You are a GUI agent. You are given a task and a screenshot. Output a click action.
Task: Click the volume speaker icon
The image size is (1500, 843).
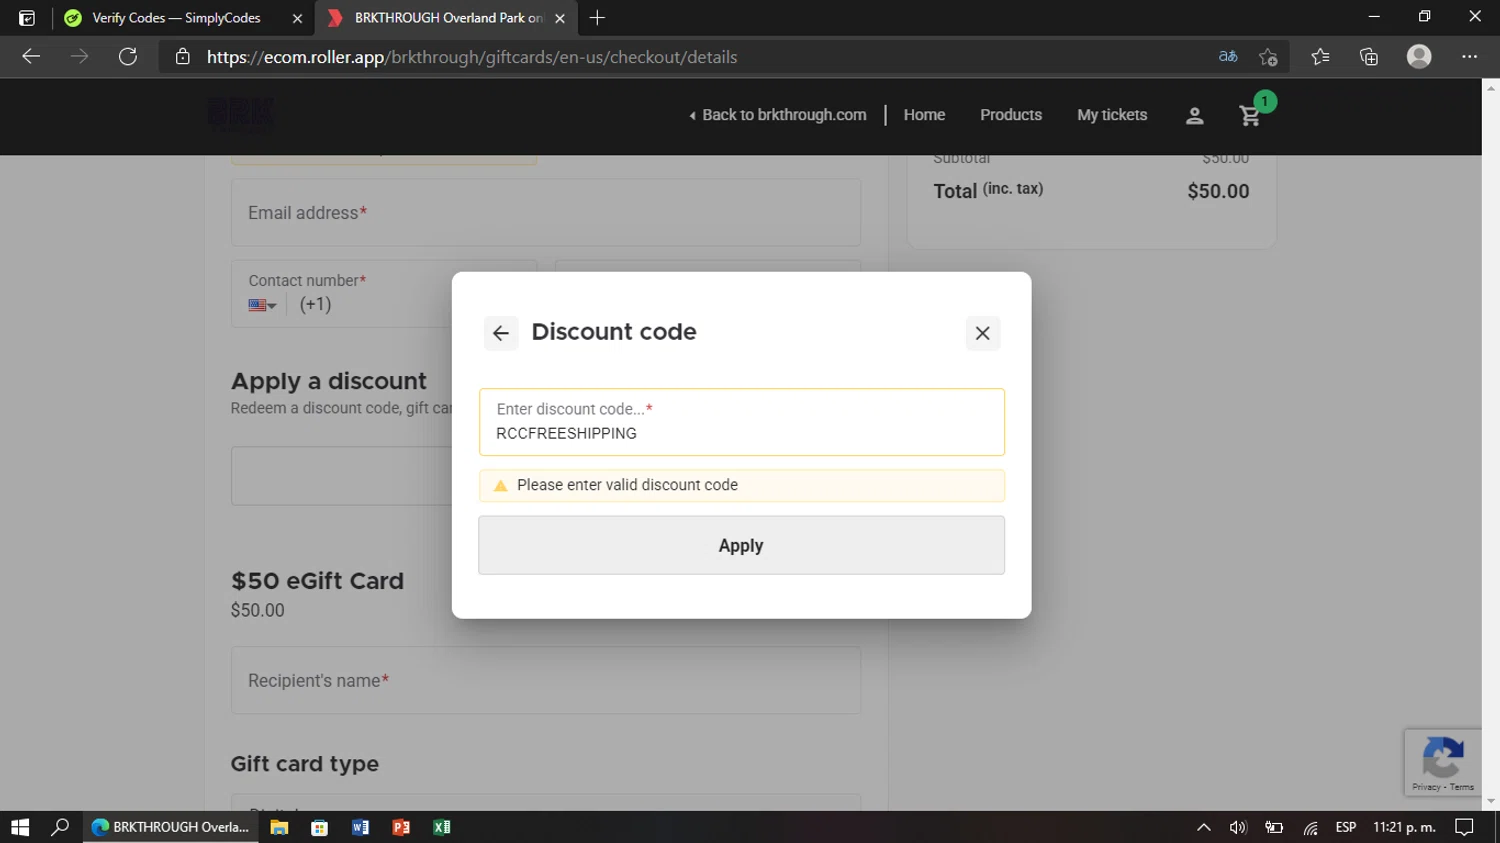[1238, 827]
